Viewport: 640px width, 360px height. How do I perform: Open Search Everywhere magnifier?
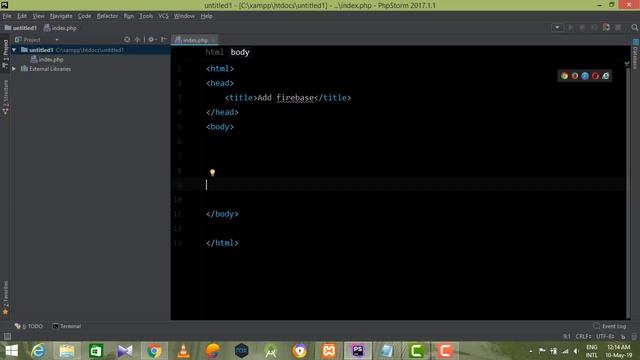[x=634, y=27]
